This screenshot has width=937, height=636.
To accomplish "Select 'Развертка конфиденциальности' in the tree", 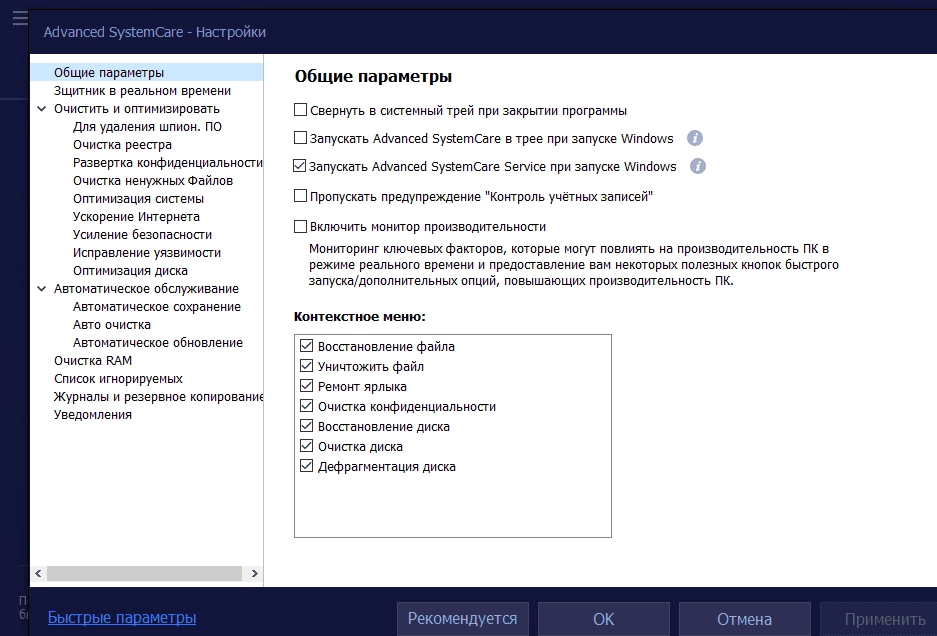I will pyautogui.click(x=167, y=163).
